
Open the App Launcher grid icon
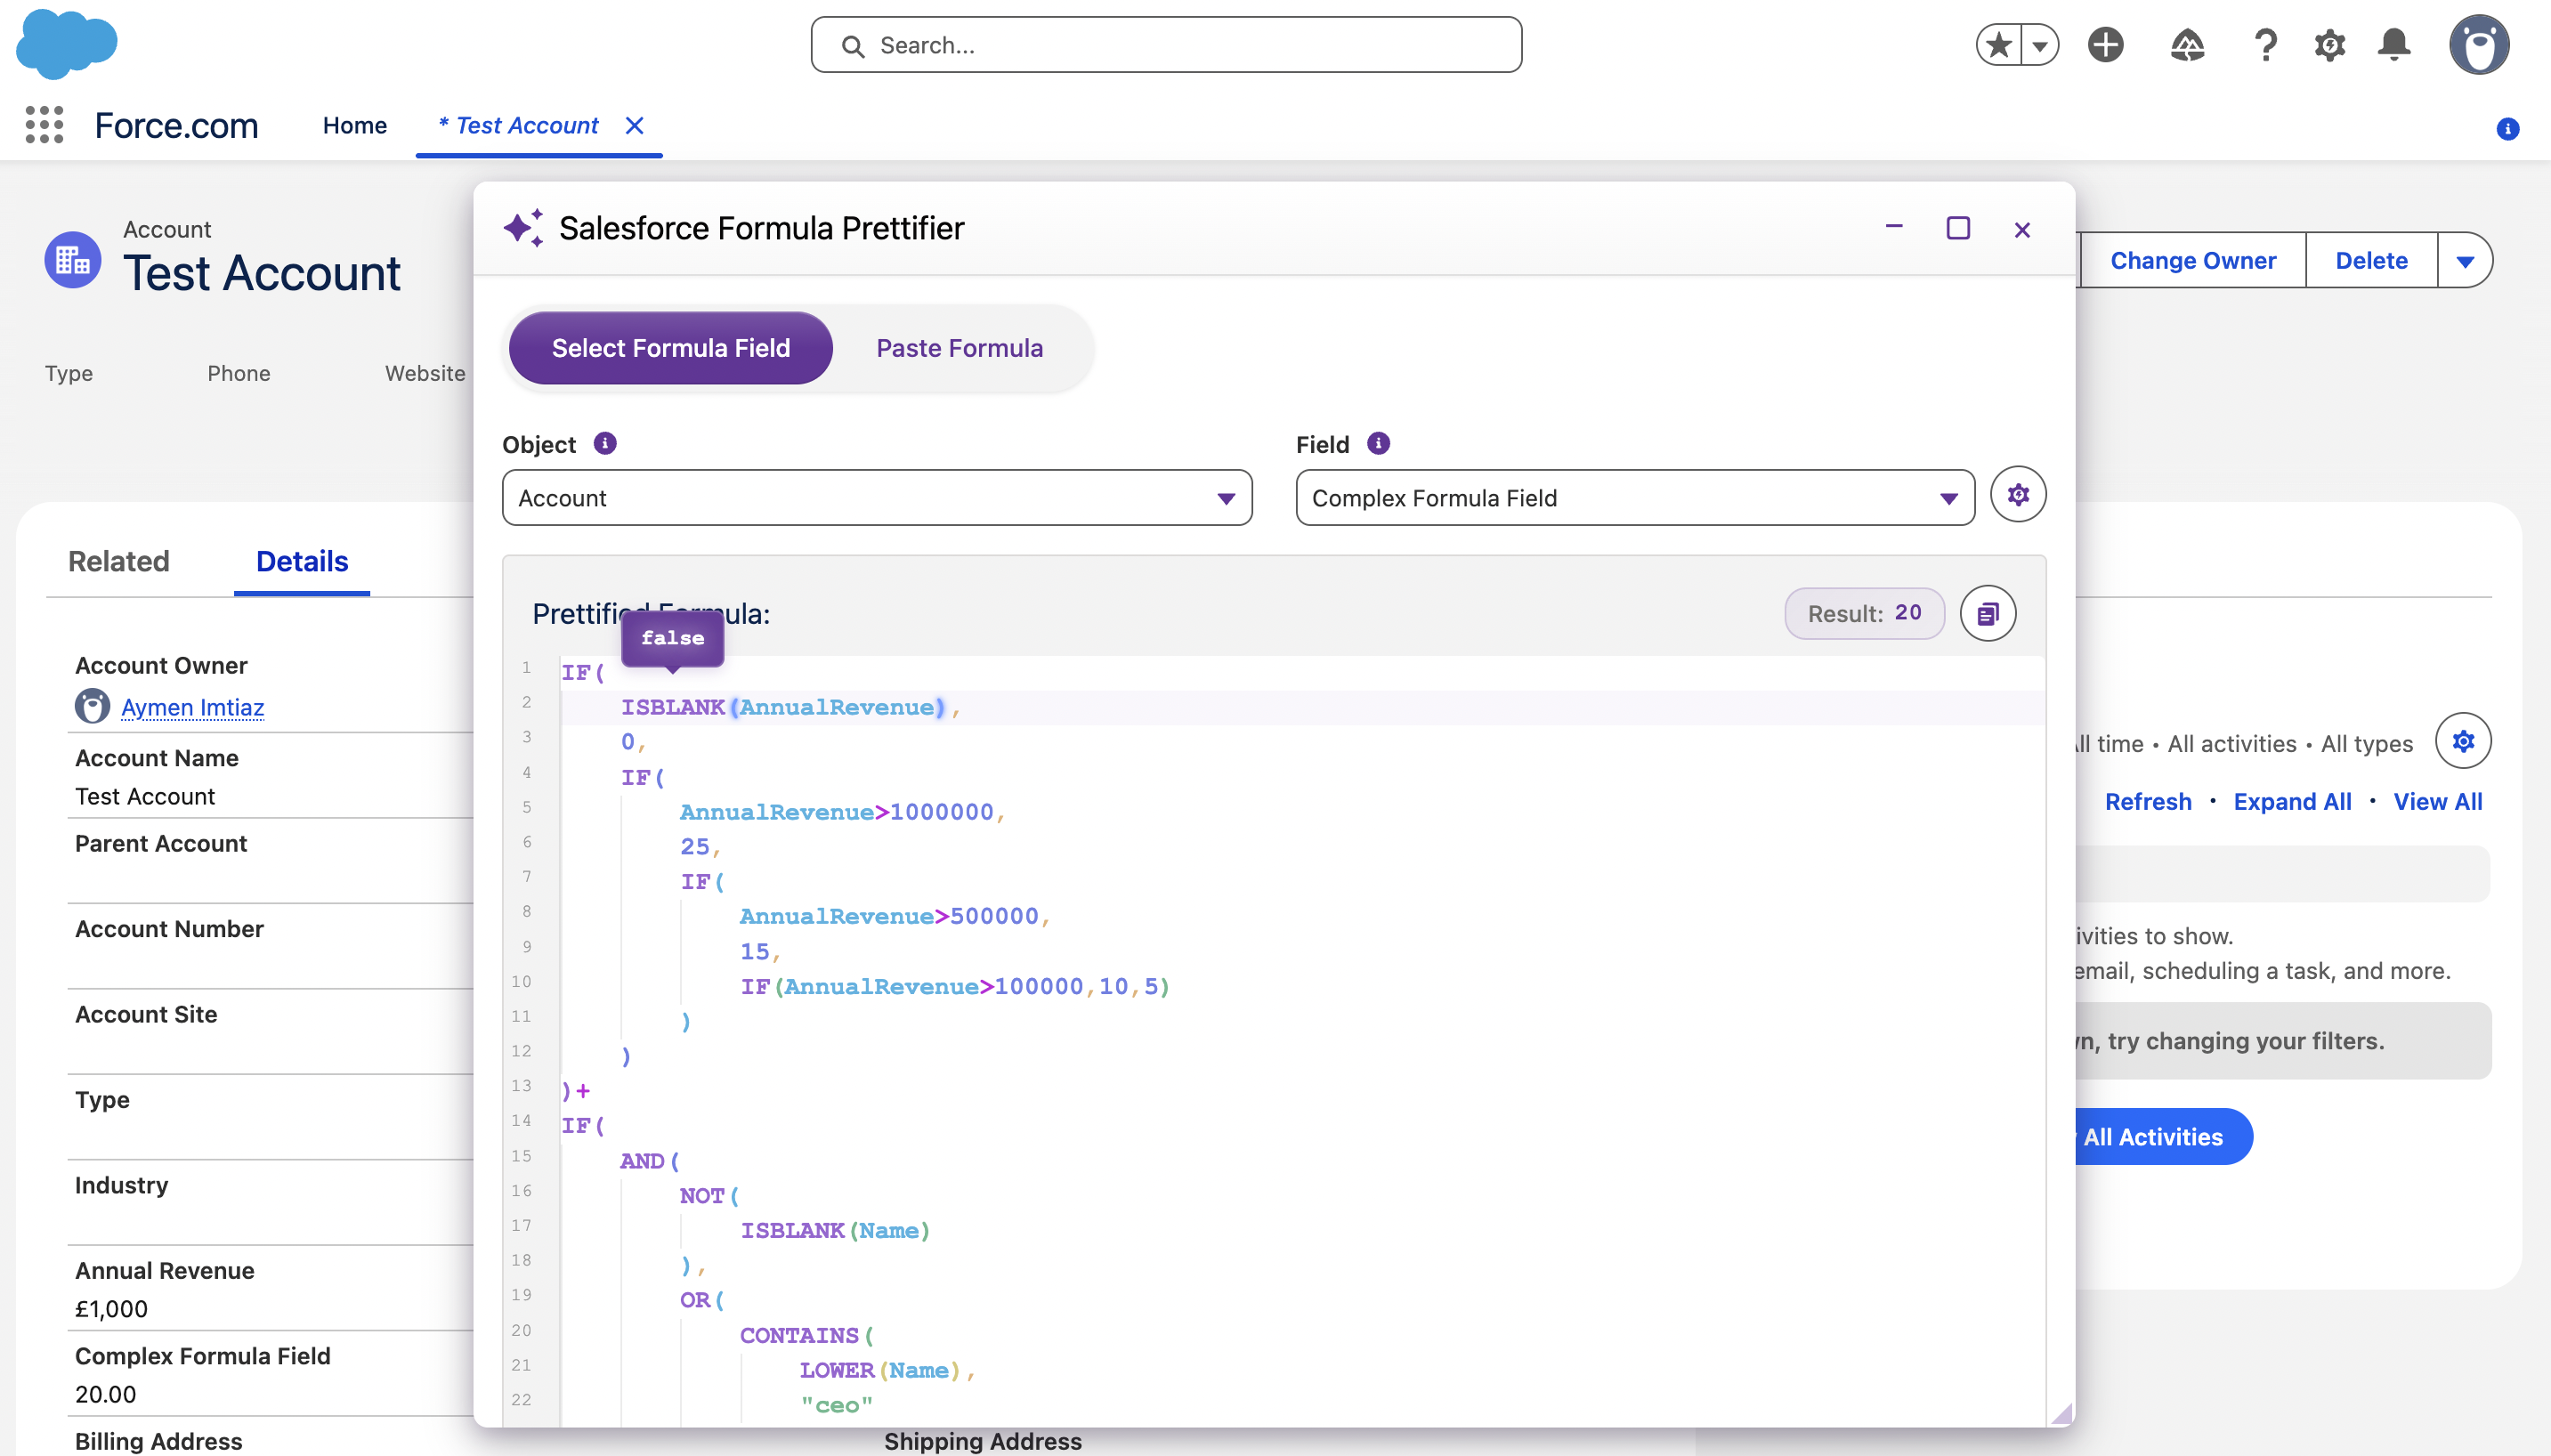point(44,125)
